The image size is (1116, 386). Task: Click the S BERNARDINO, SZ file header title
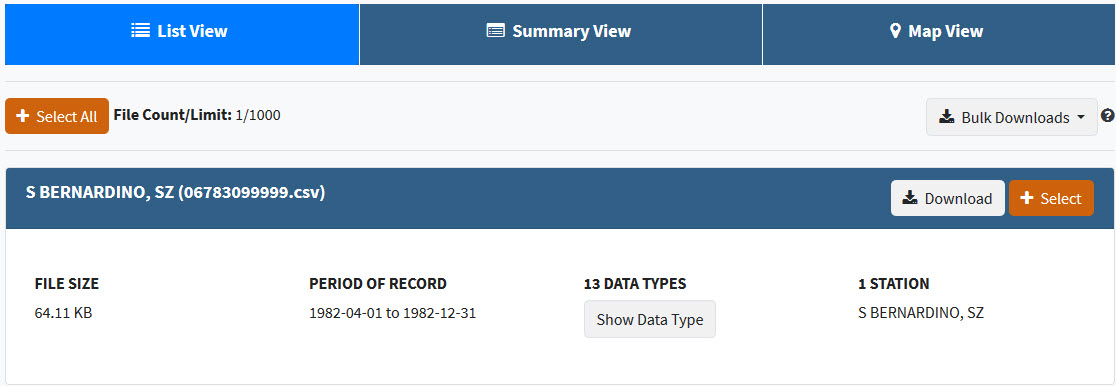coord(175,193)
